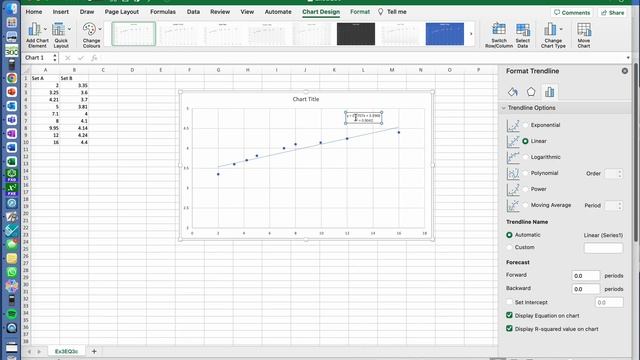Cancel formula entry with the X icon
The width and height of the screenshot is (640, 360).
coord(67,58)
